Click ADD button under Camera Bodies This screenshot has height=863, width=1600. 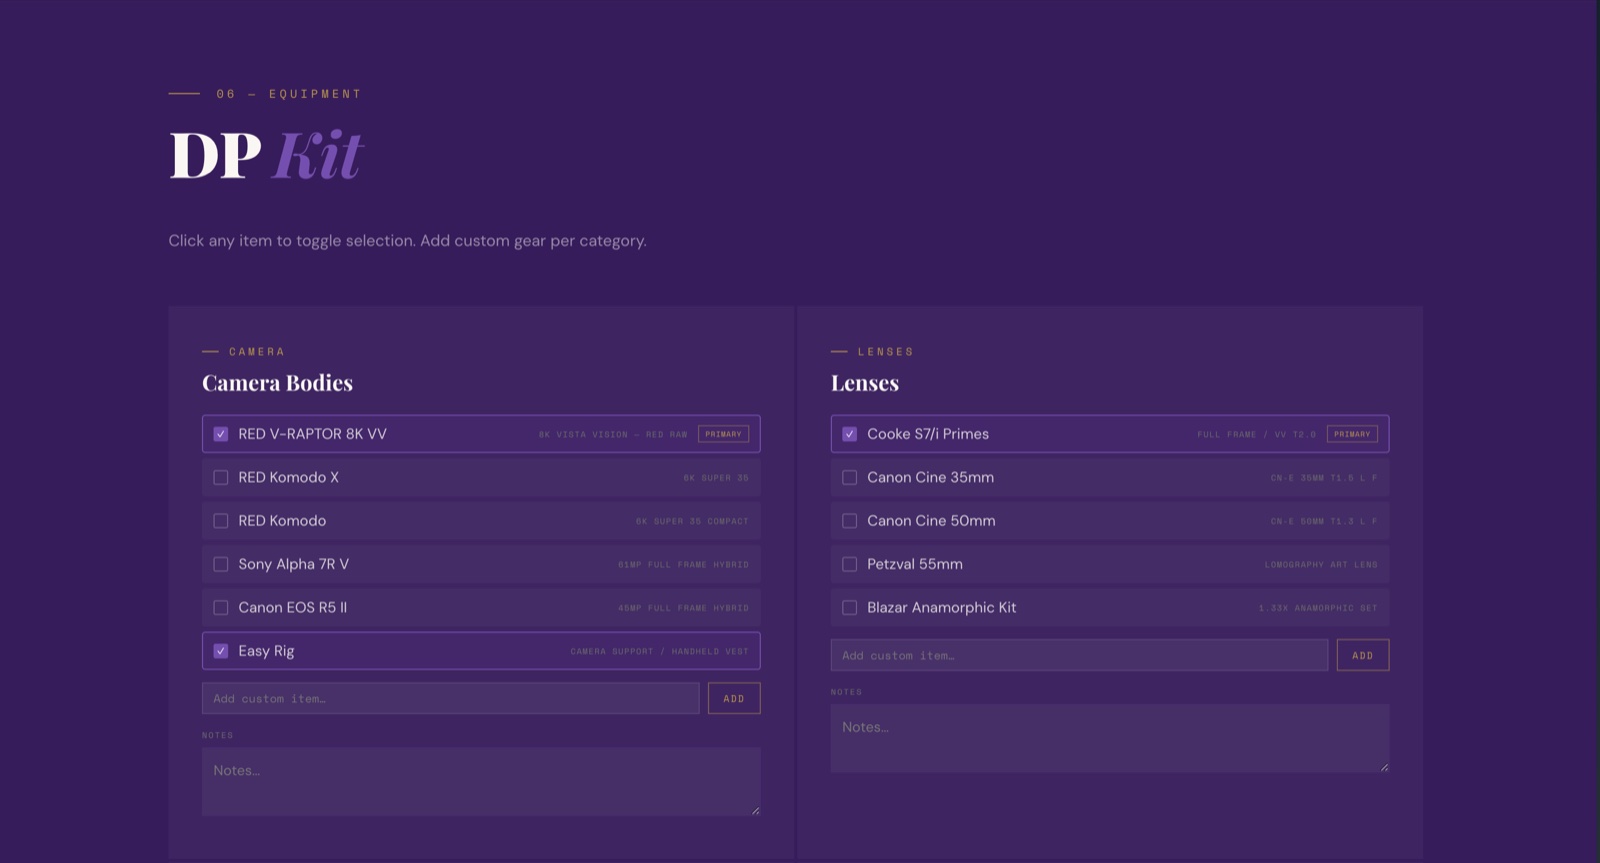734,699
